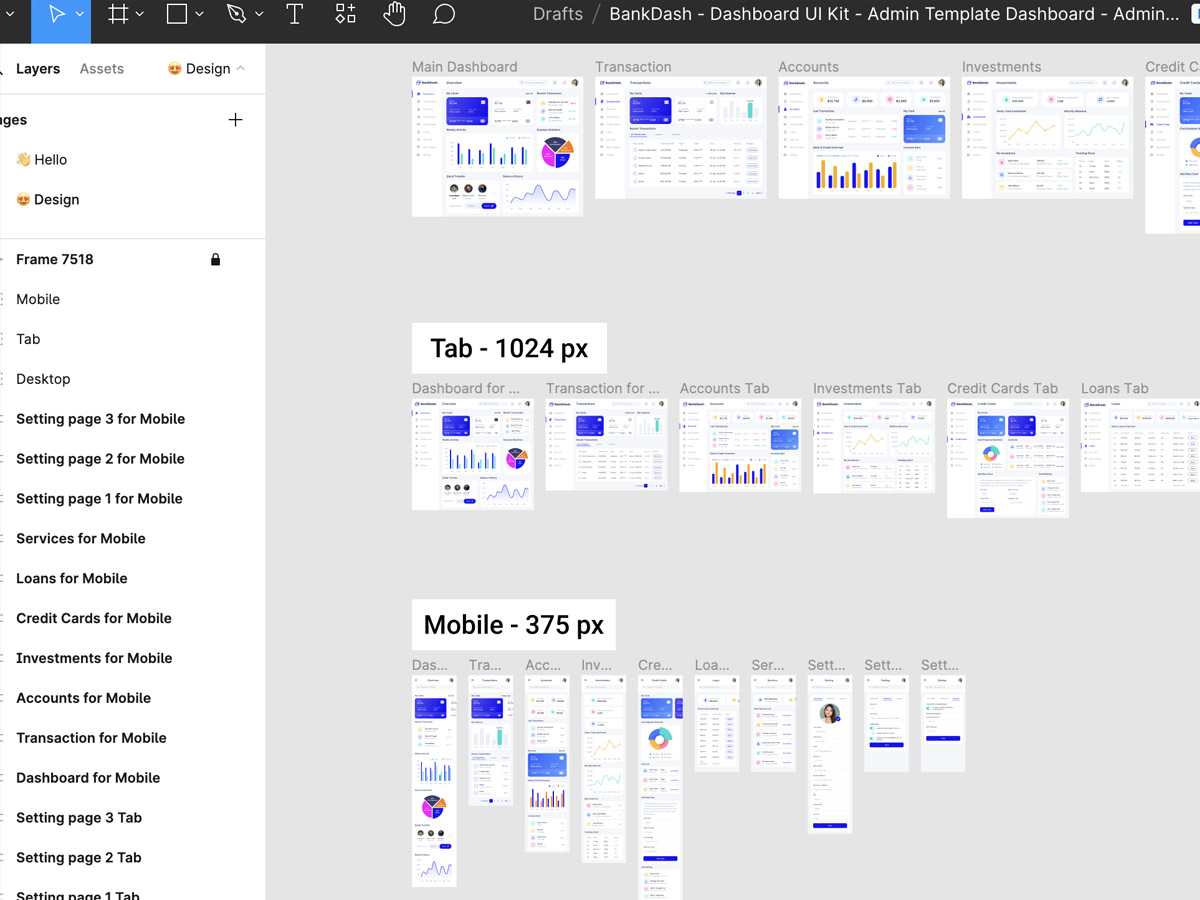Select the Main Dashboard frame thumbnail
The image size is (1200, 900).
tap(497, 146)
